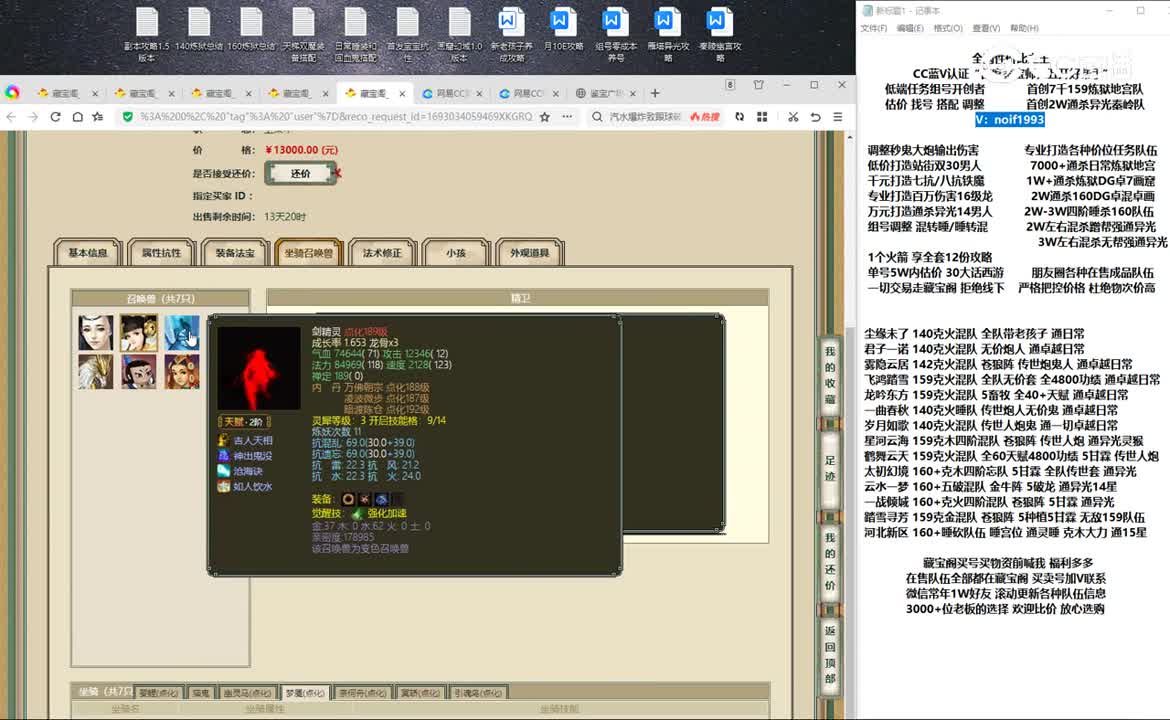Open the 副本攻略1.5版本 desktop file
1170x720 pixels.
147,34
